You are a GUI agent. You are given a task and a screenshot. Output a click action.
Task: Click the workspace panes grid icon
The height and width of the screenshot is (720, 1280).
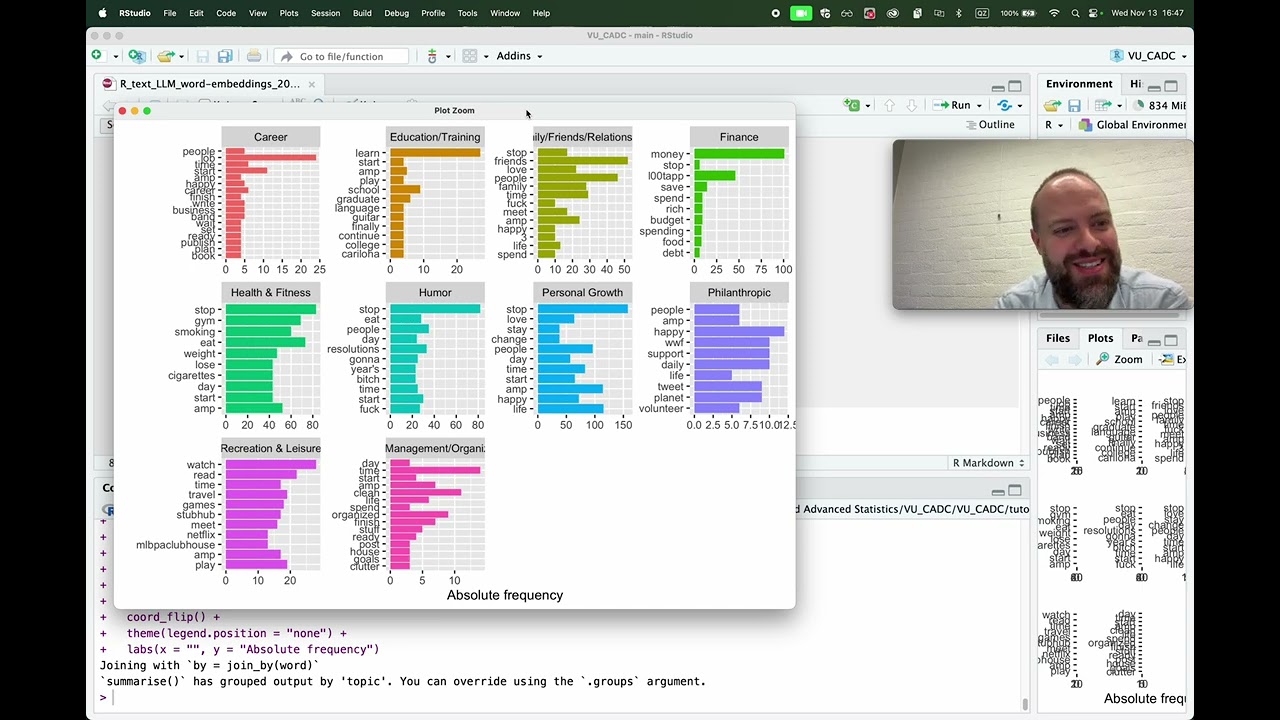click(469, 56)
